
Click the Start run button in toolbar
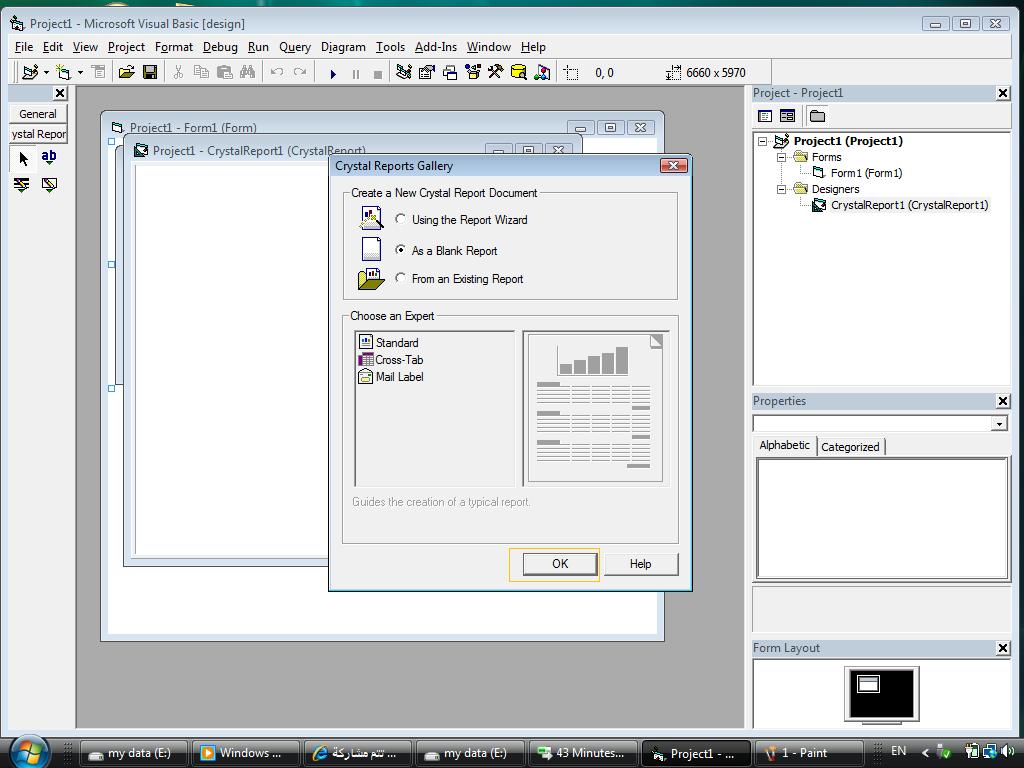point(333,73)
